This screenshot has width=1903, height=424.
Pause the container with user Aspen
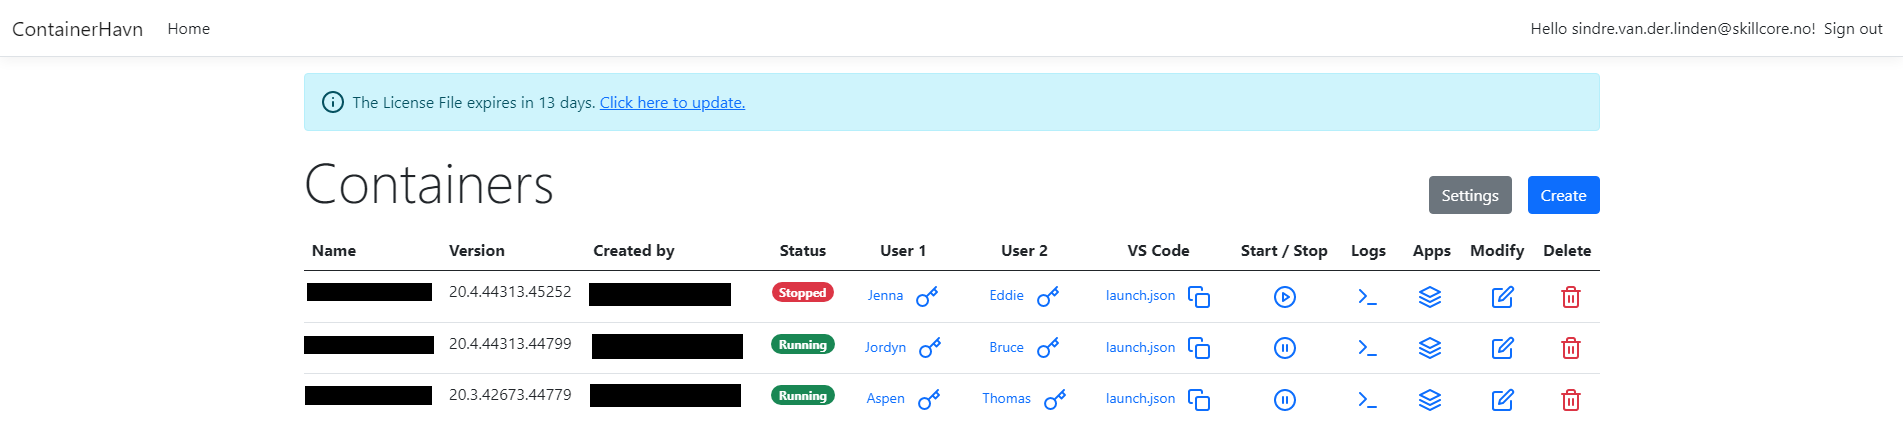pos(1284,400)
